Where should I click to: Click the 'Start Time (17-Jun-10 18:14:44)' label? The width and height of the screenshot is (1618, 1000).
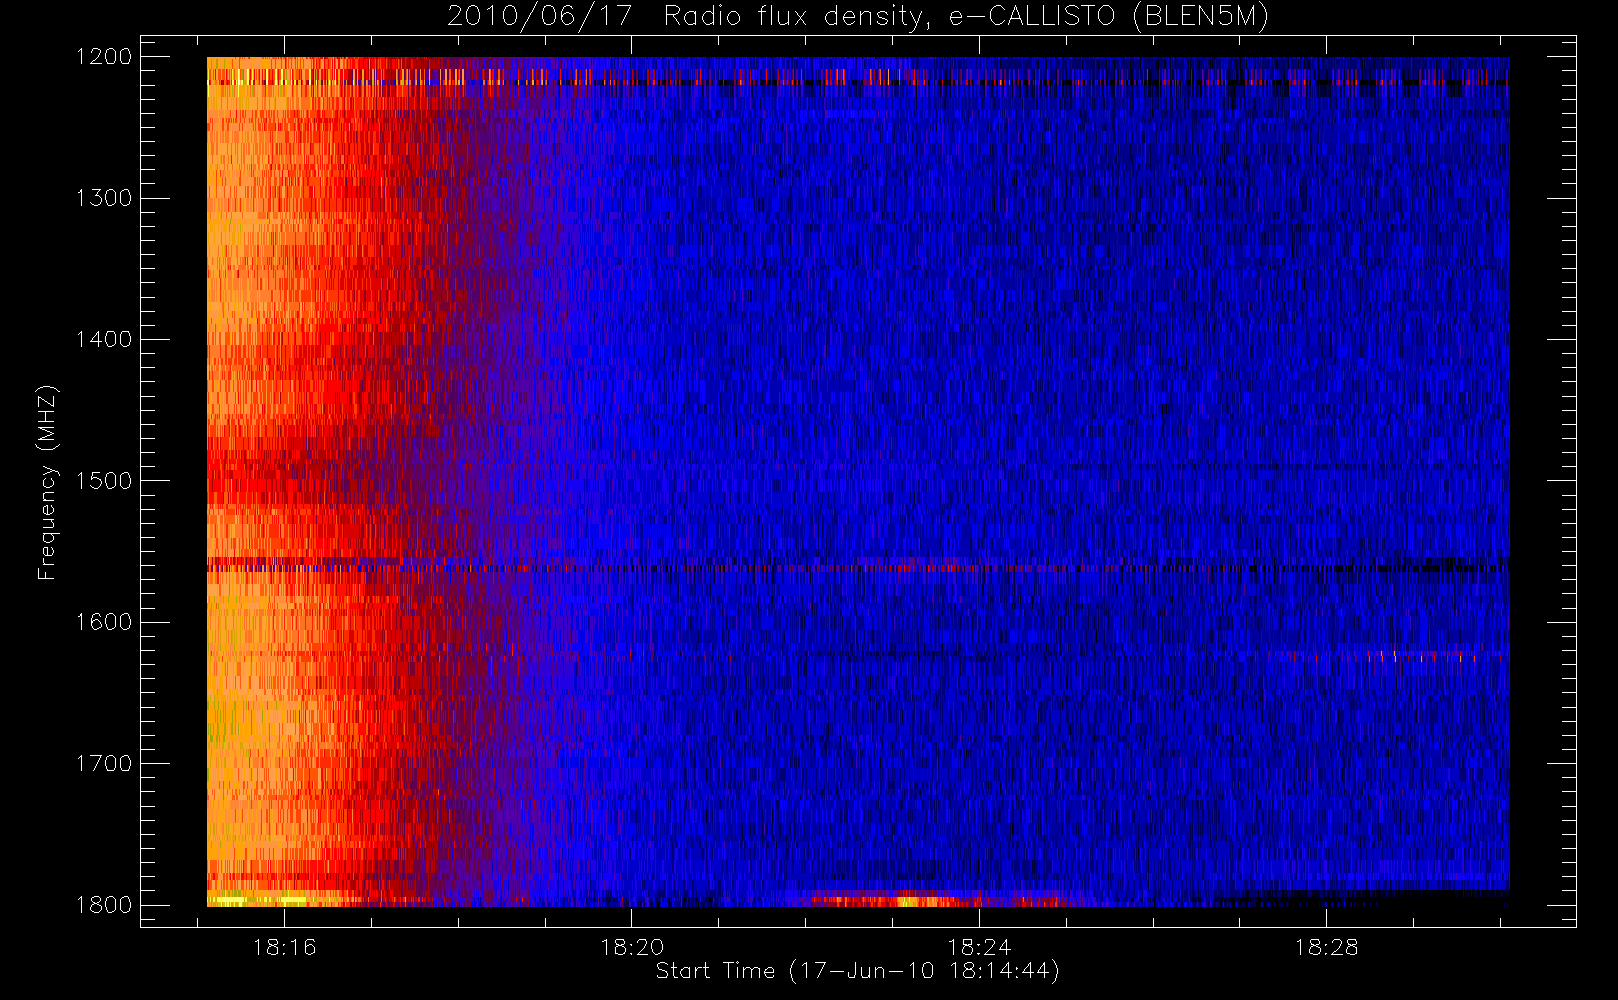858,971
